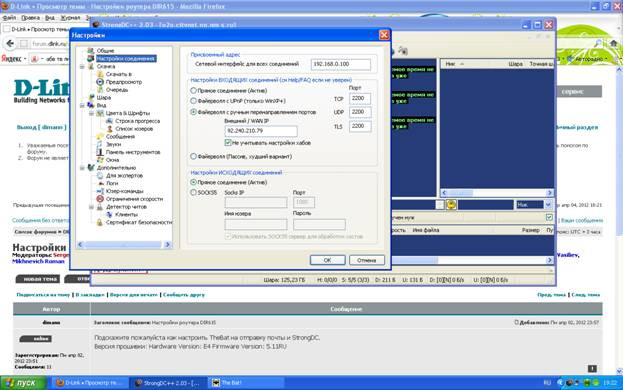Select Файерволл с ручным перенаправлением портов

pos(193,112)
